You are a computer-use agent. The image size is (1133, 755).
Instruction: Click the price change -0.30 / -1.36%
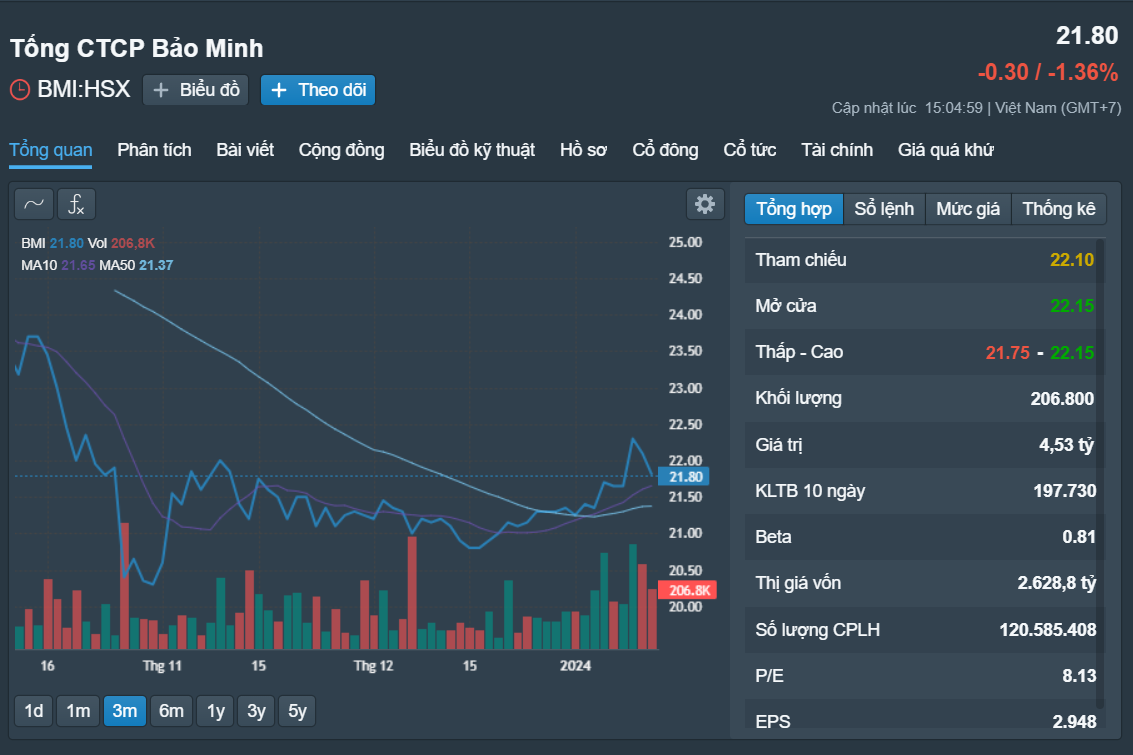1048,72
